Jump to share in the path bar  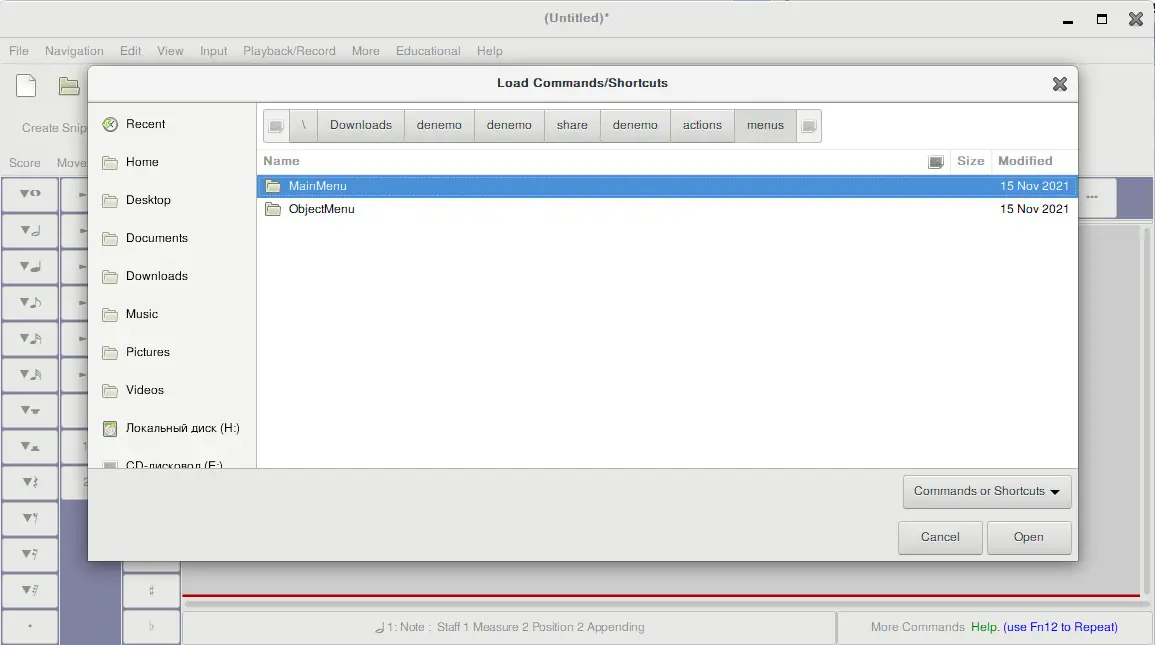click(x=572, y=126)
